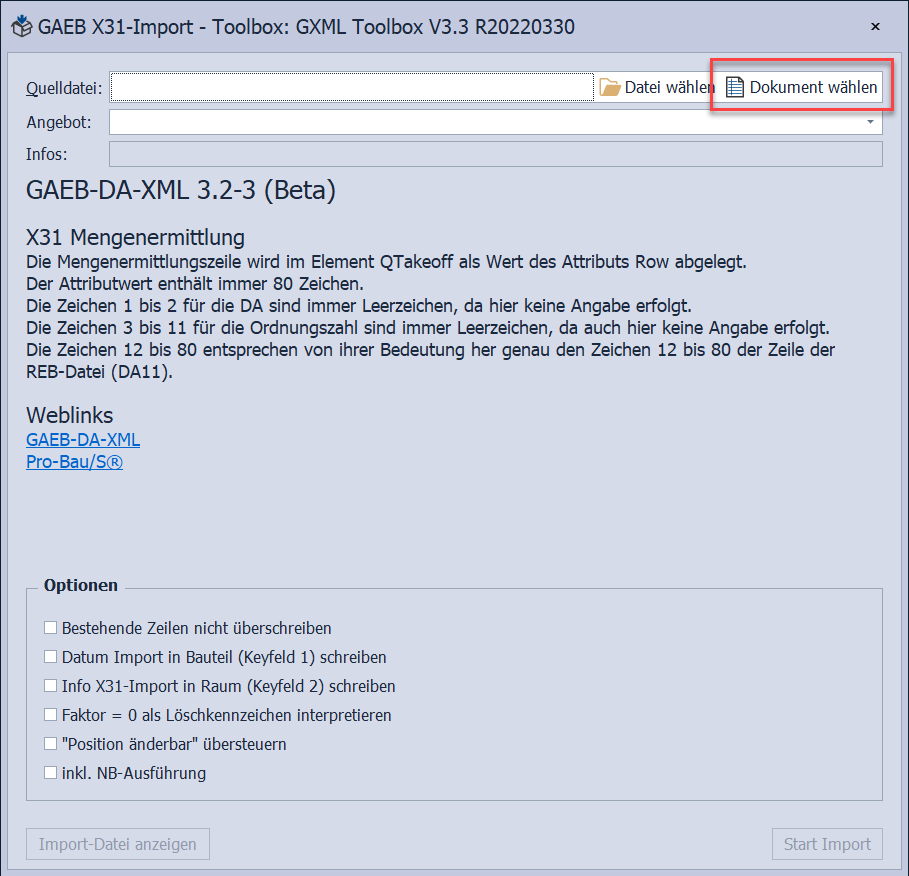This screenshot has height=876, width=909.
Task: Focus the Quelldatei text input field
Action: coord(352,88)
